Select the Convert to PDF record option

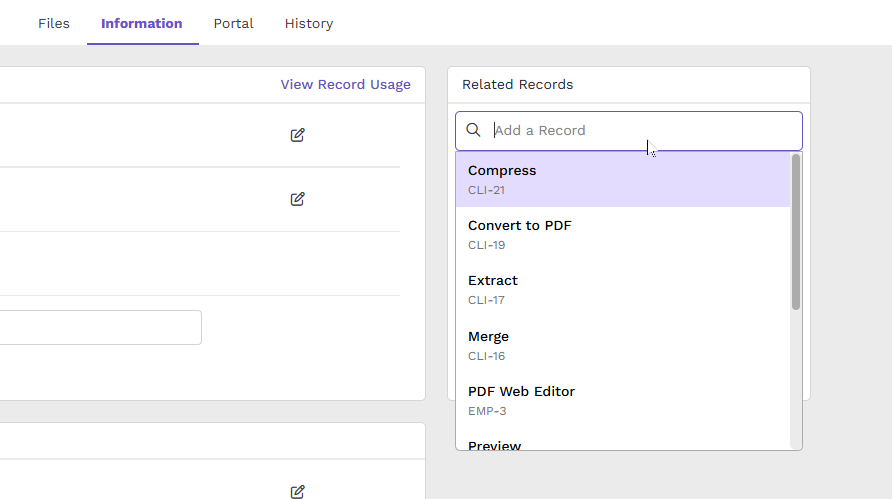(x=623, y=234)
